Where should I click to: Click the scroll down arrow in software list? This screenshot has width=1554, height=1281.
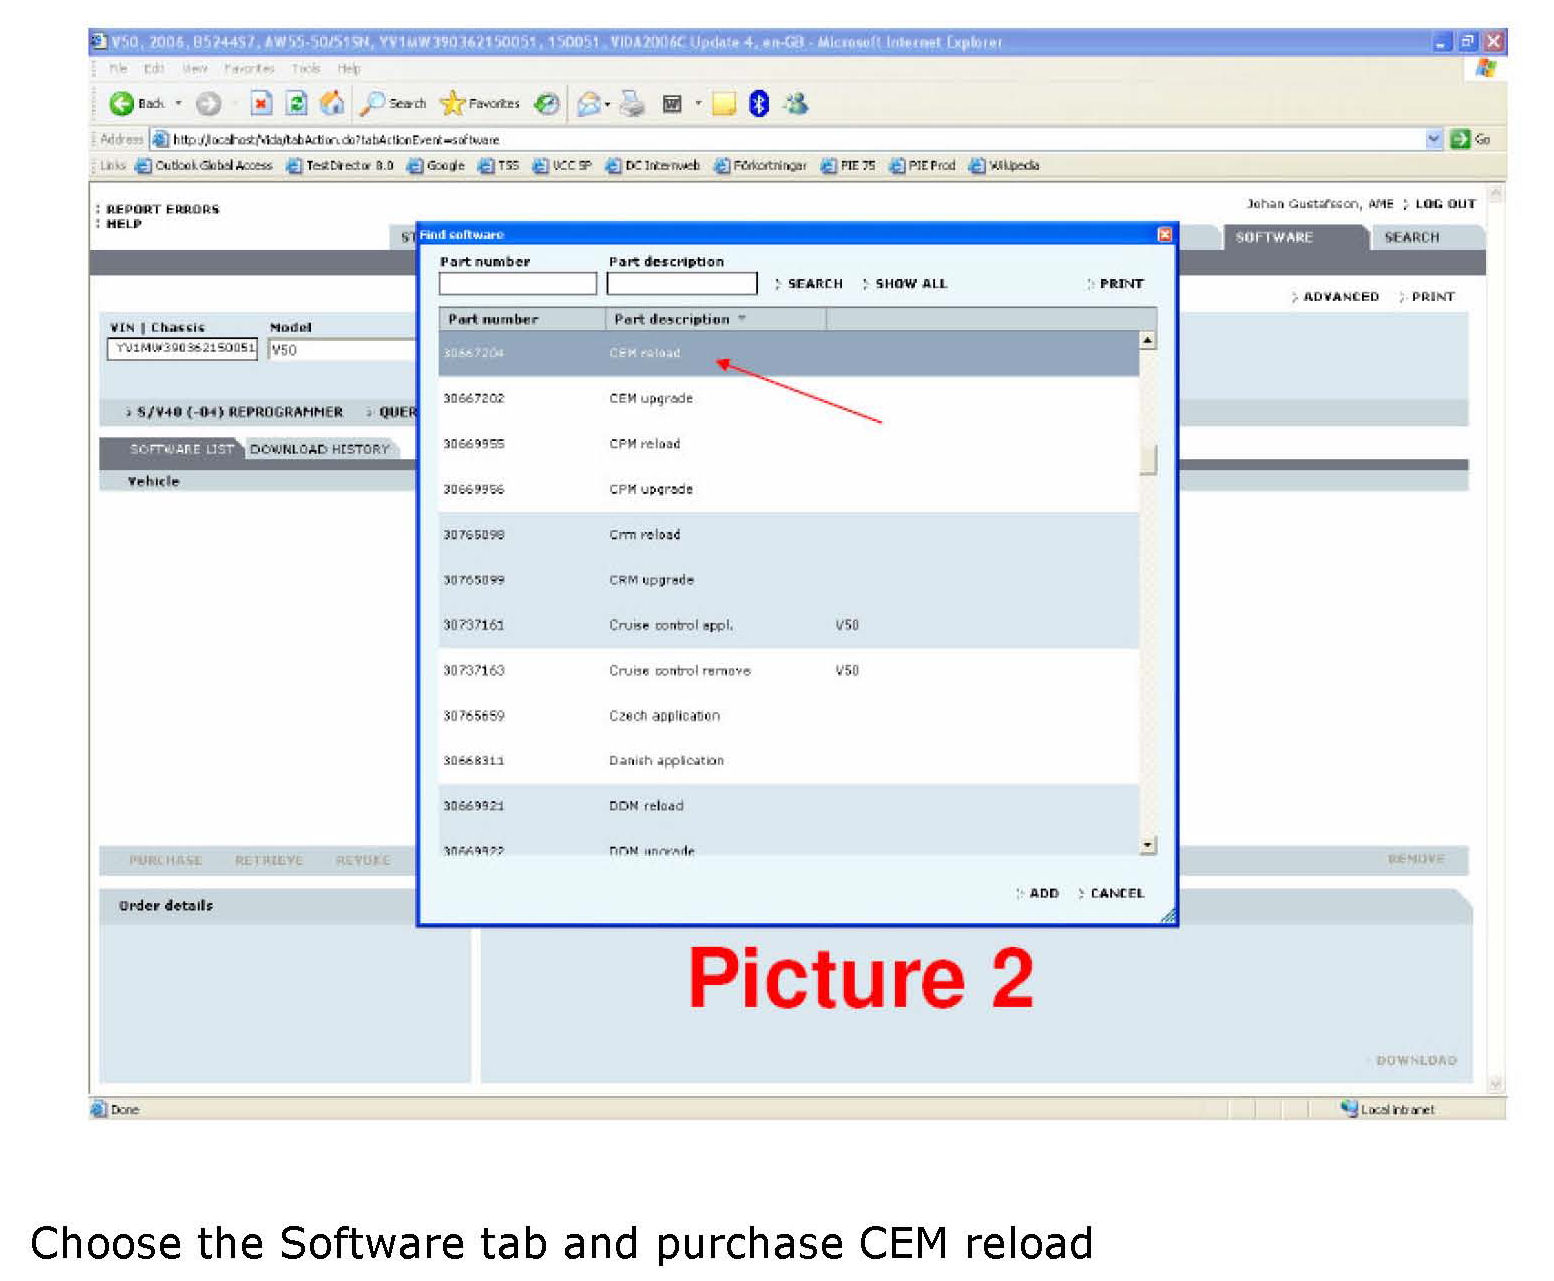1148,846
